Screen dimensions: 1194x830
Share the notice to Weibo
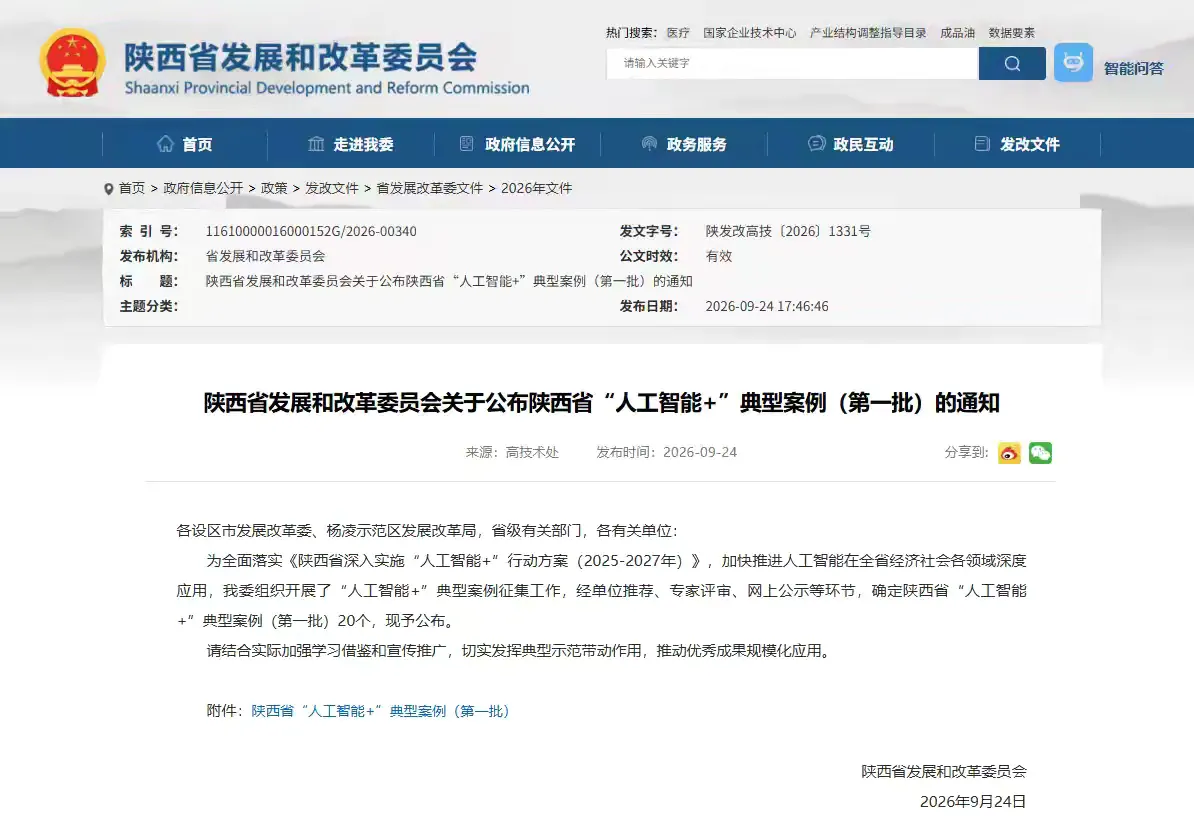pyautogui.click(x=1009, y=453)
